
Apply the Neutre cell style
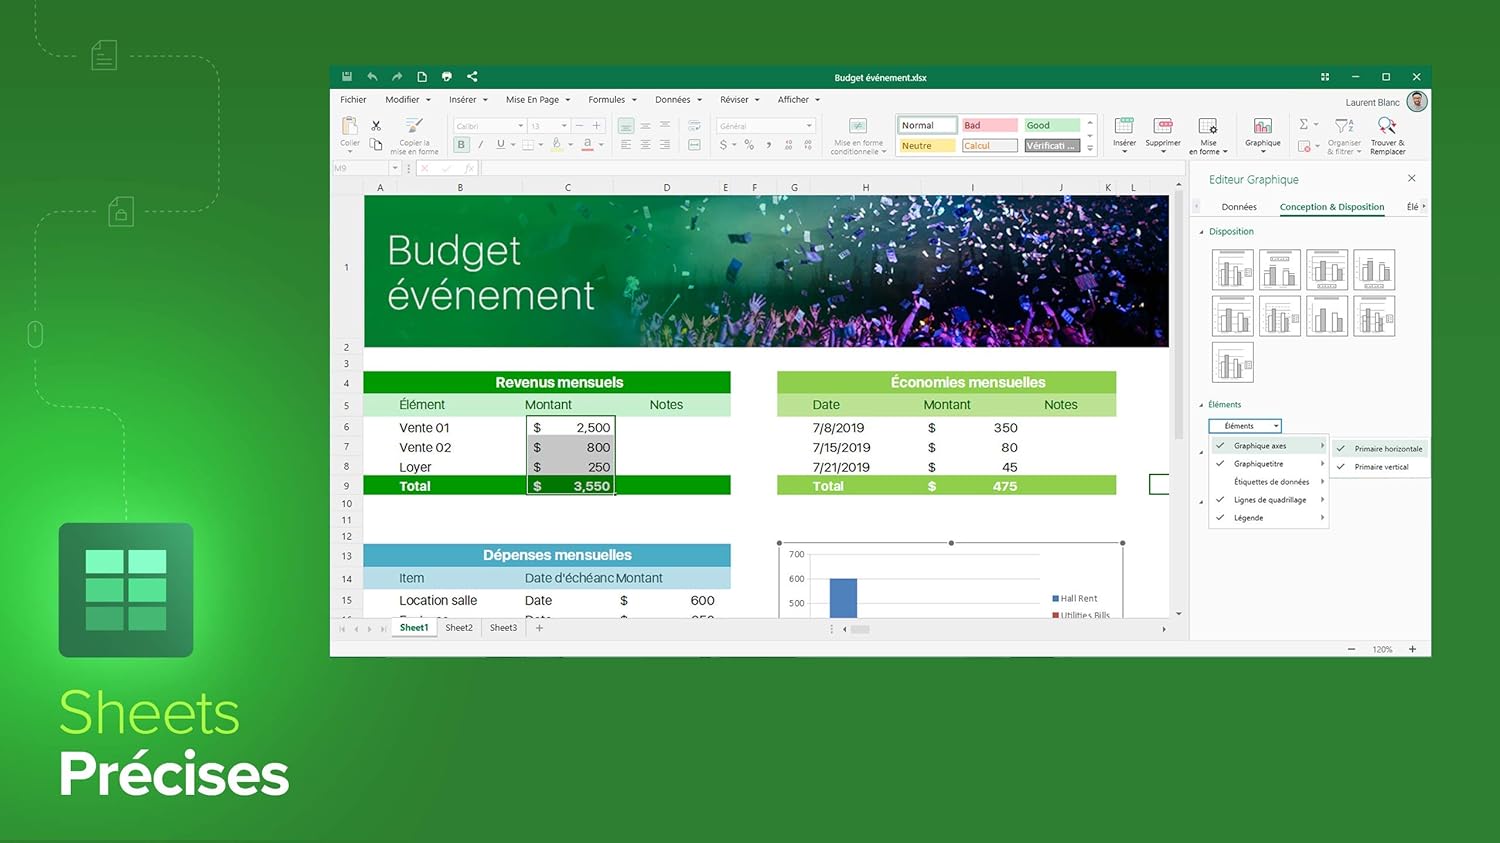click(x=926, y=146)
